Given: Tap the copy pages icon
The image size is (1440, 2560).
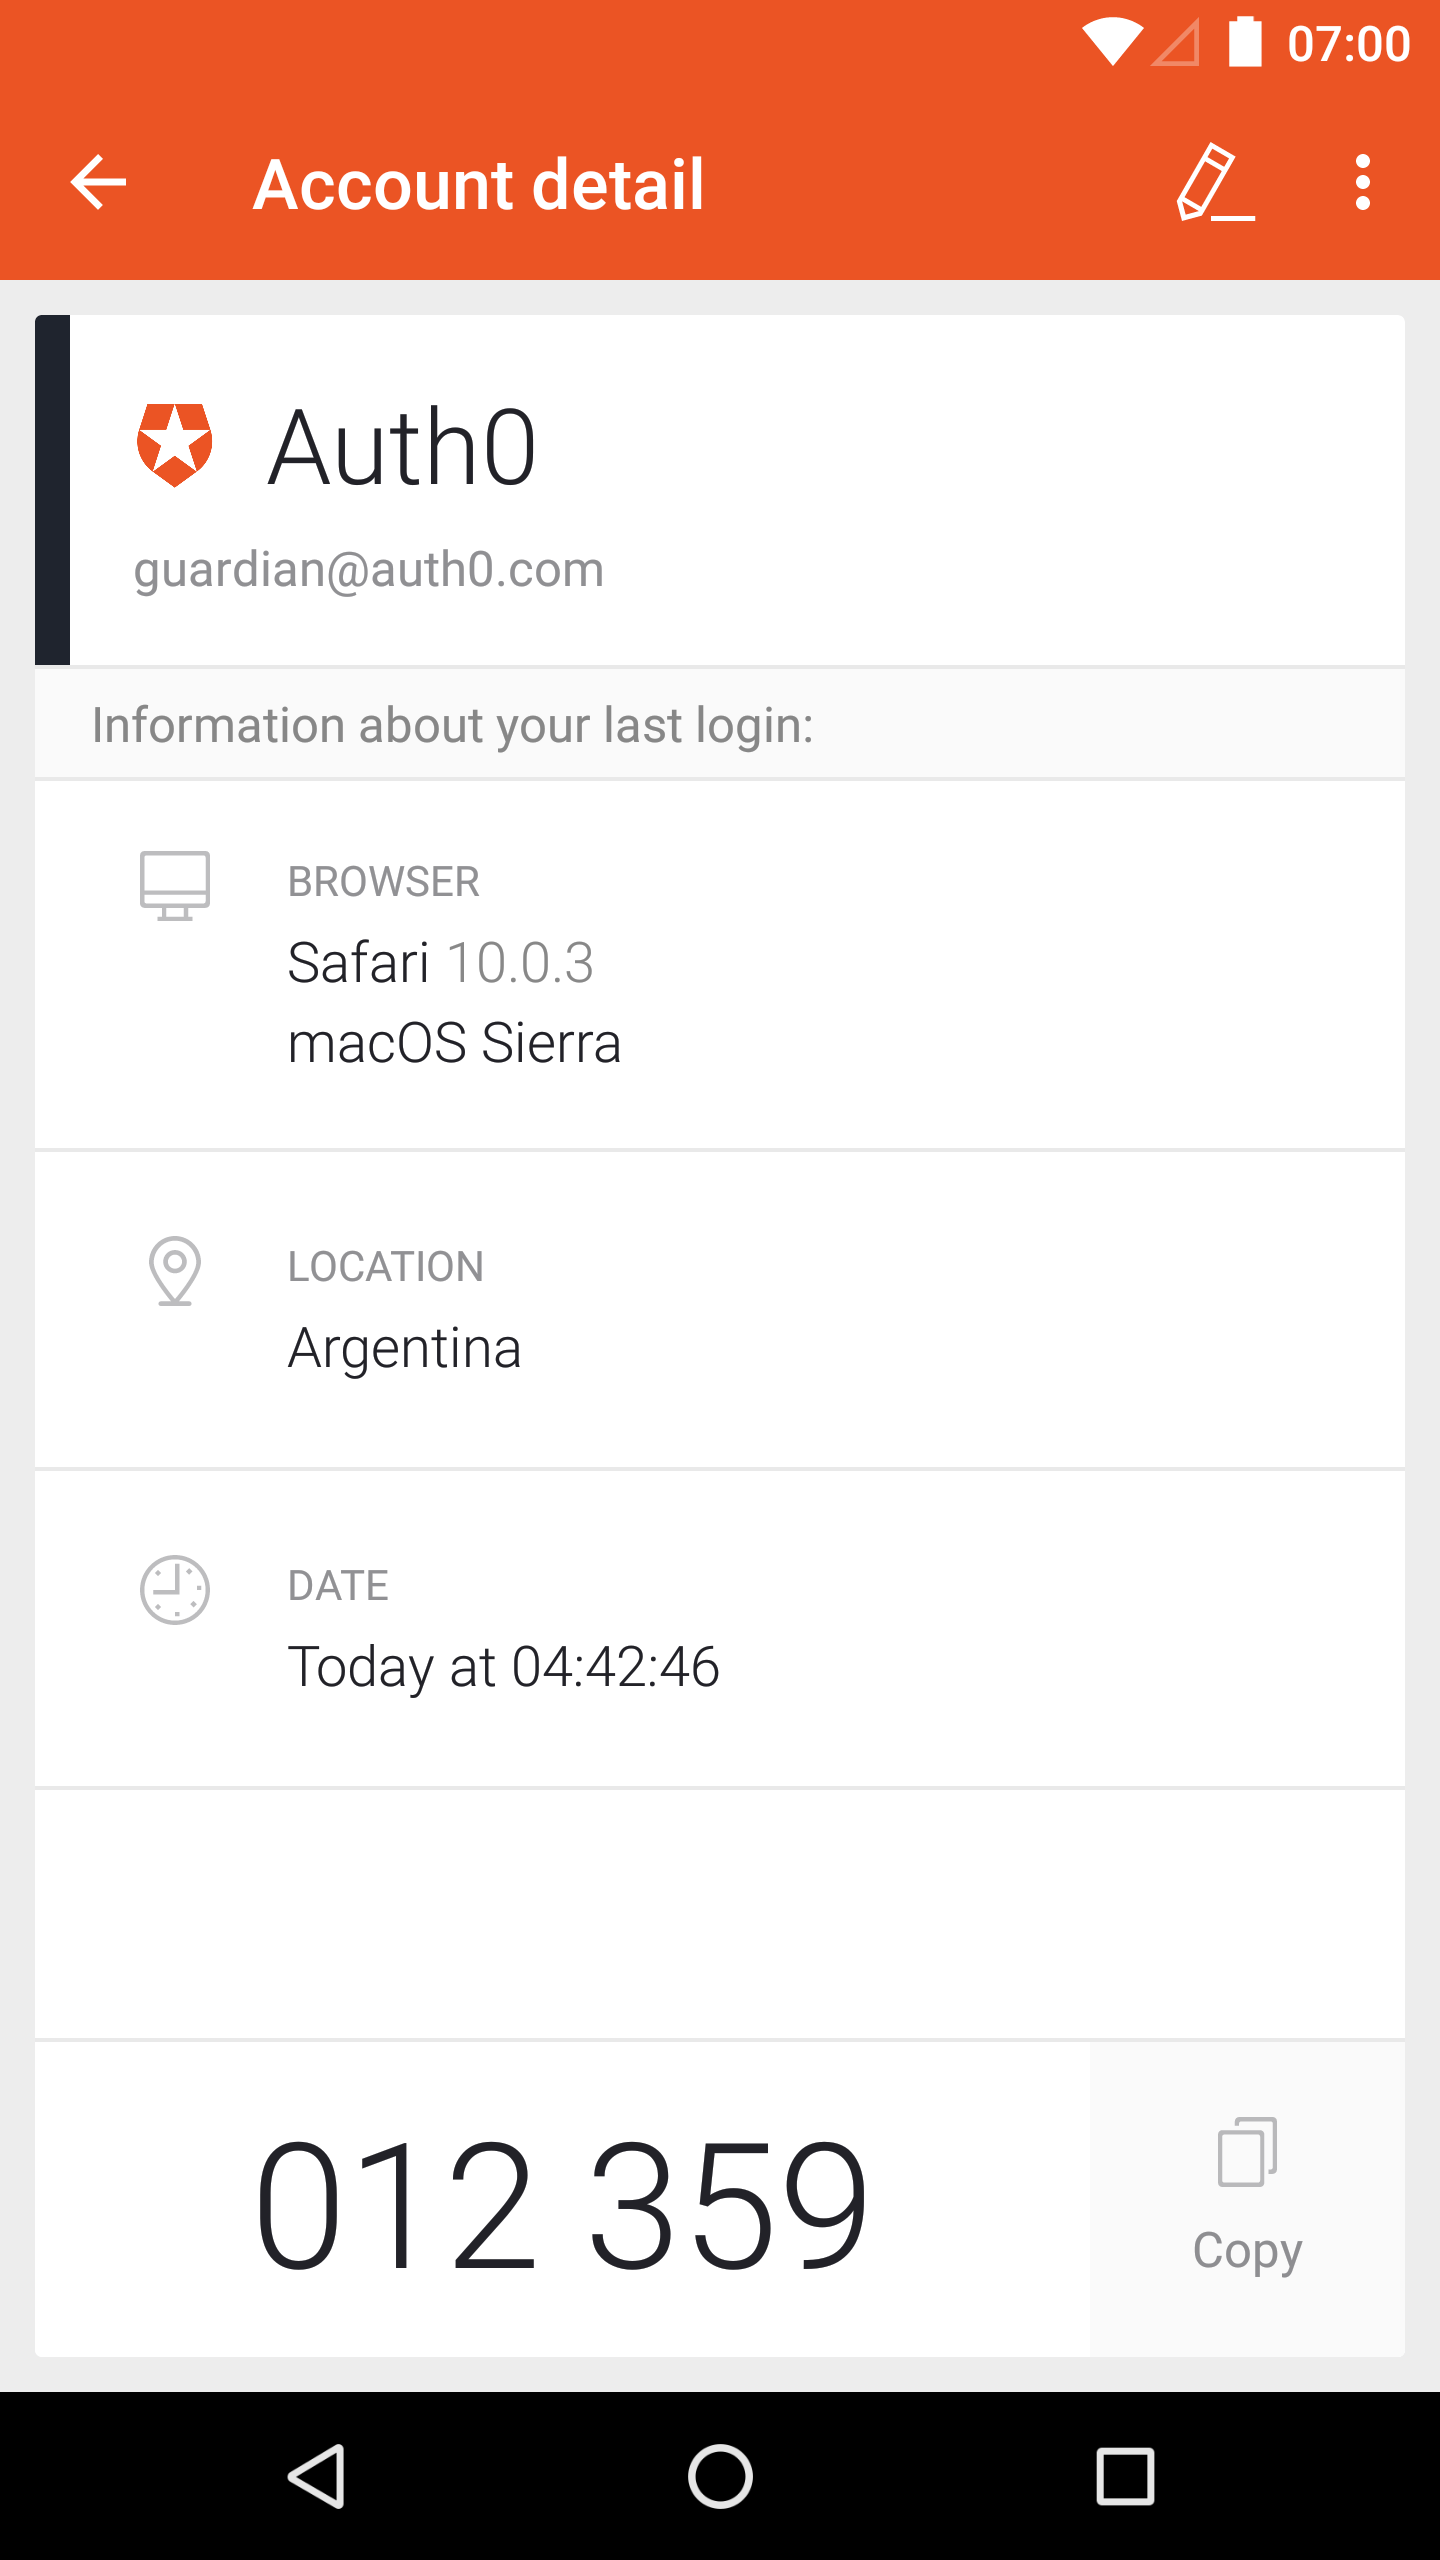Looking at the screenshot, I should click(1247, 2152).
